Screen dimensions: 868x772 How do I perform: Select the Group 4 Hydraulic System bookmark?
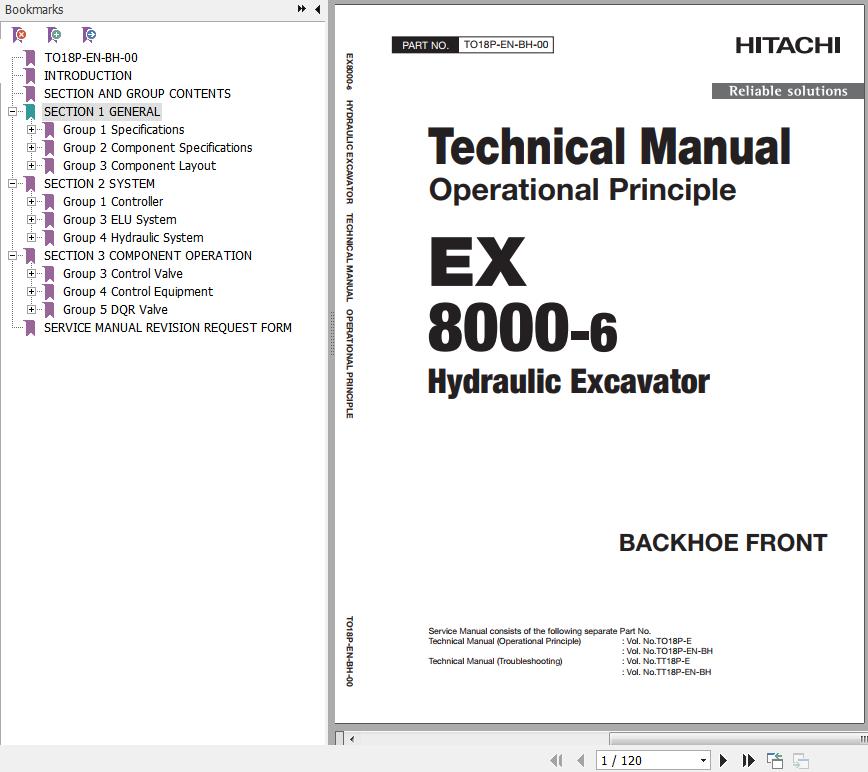pyautogui.click(x=132, y=238)
